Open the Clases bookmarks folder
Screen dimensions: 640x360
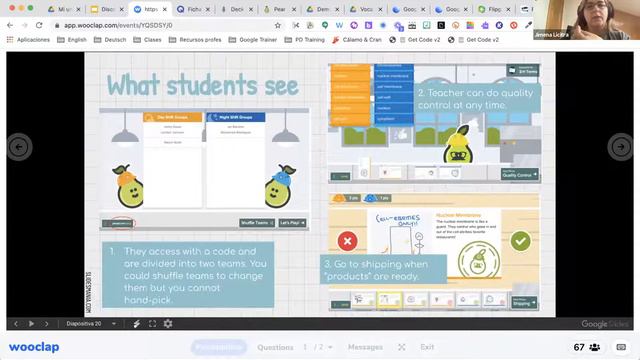pyautogui.click(x=147, y=40)
